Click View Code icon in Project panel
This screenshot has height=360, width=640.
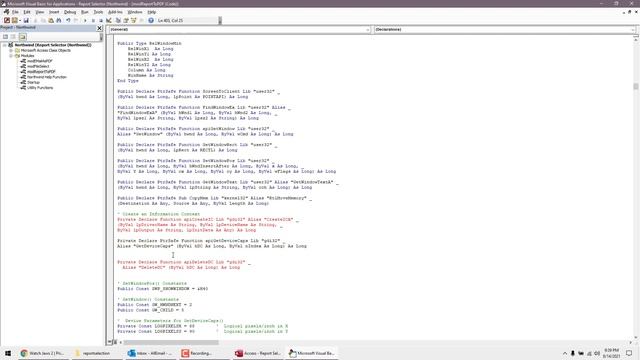coord(5,37)
